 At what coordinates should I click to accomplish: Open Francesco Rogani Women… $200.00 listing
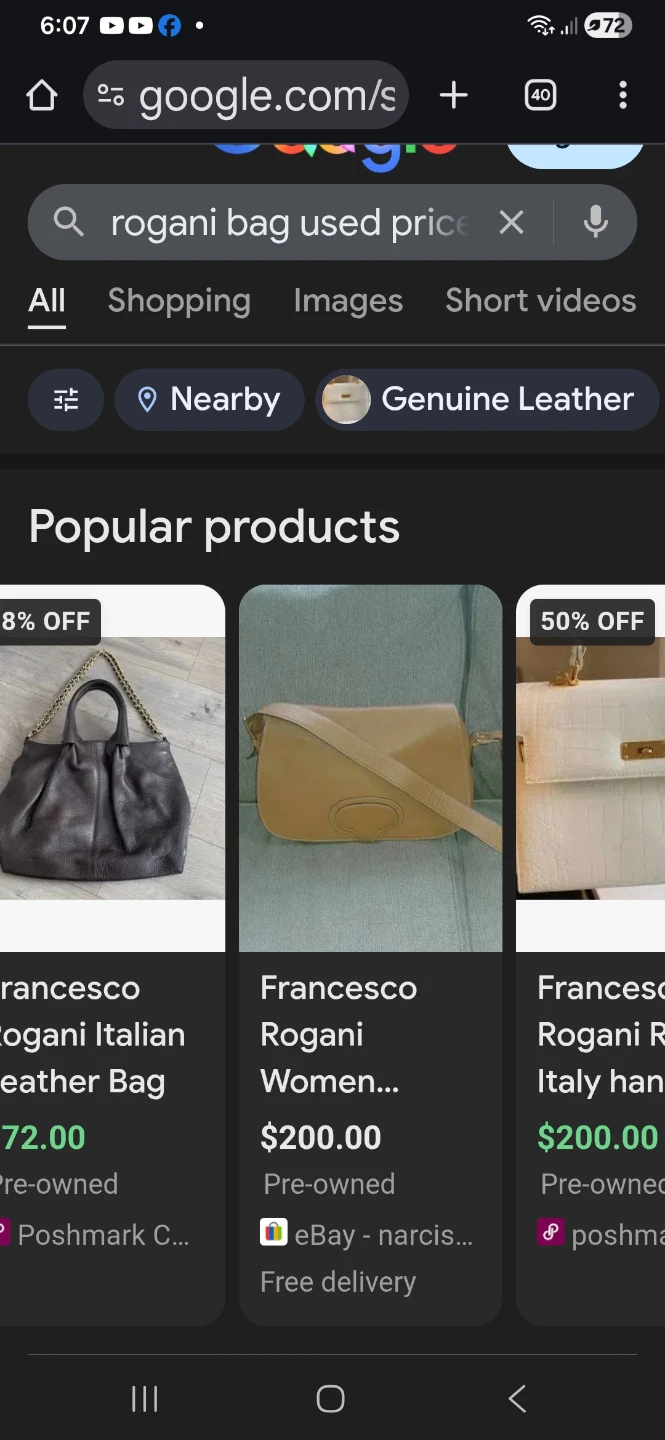tap(338, 1035)
